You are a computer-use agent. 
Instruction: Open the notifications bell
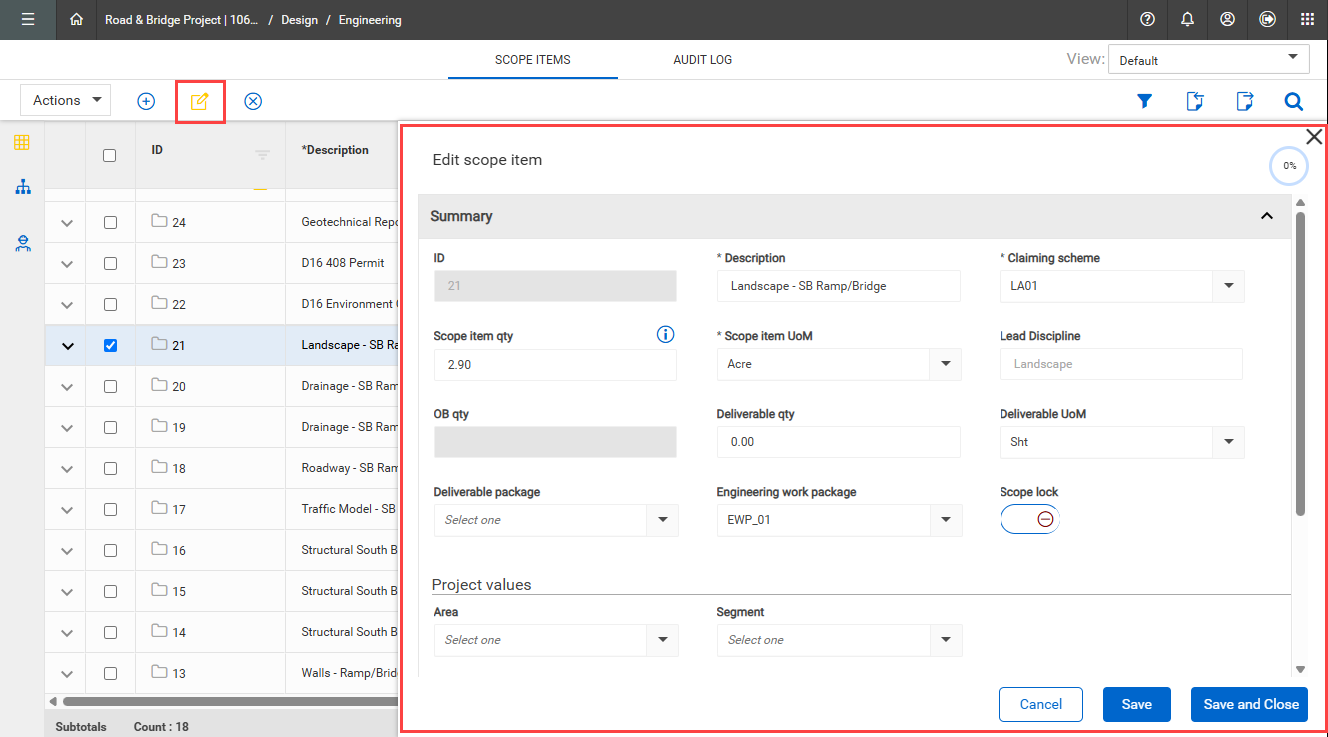tap(1187, 19)
